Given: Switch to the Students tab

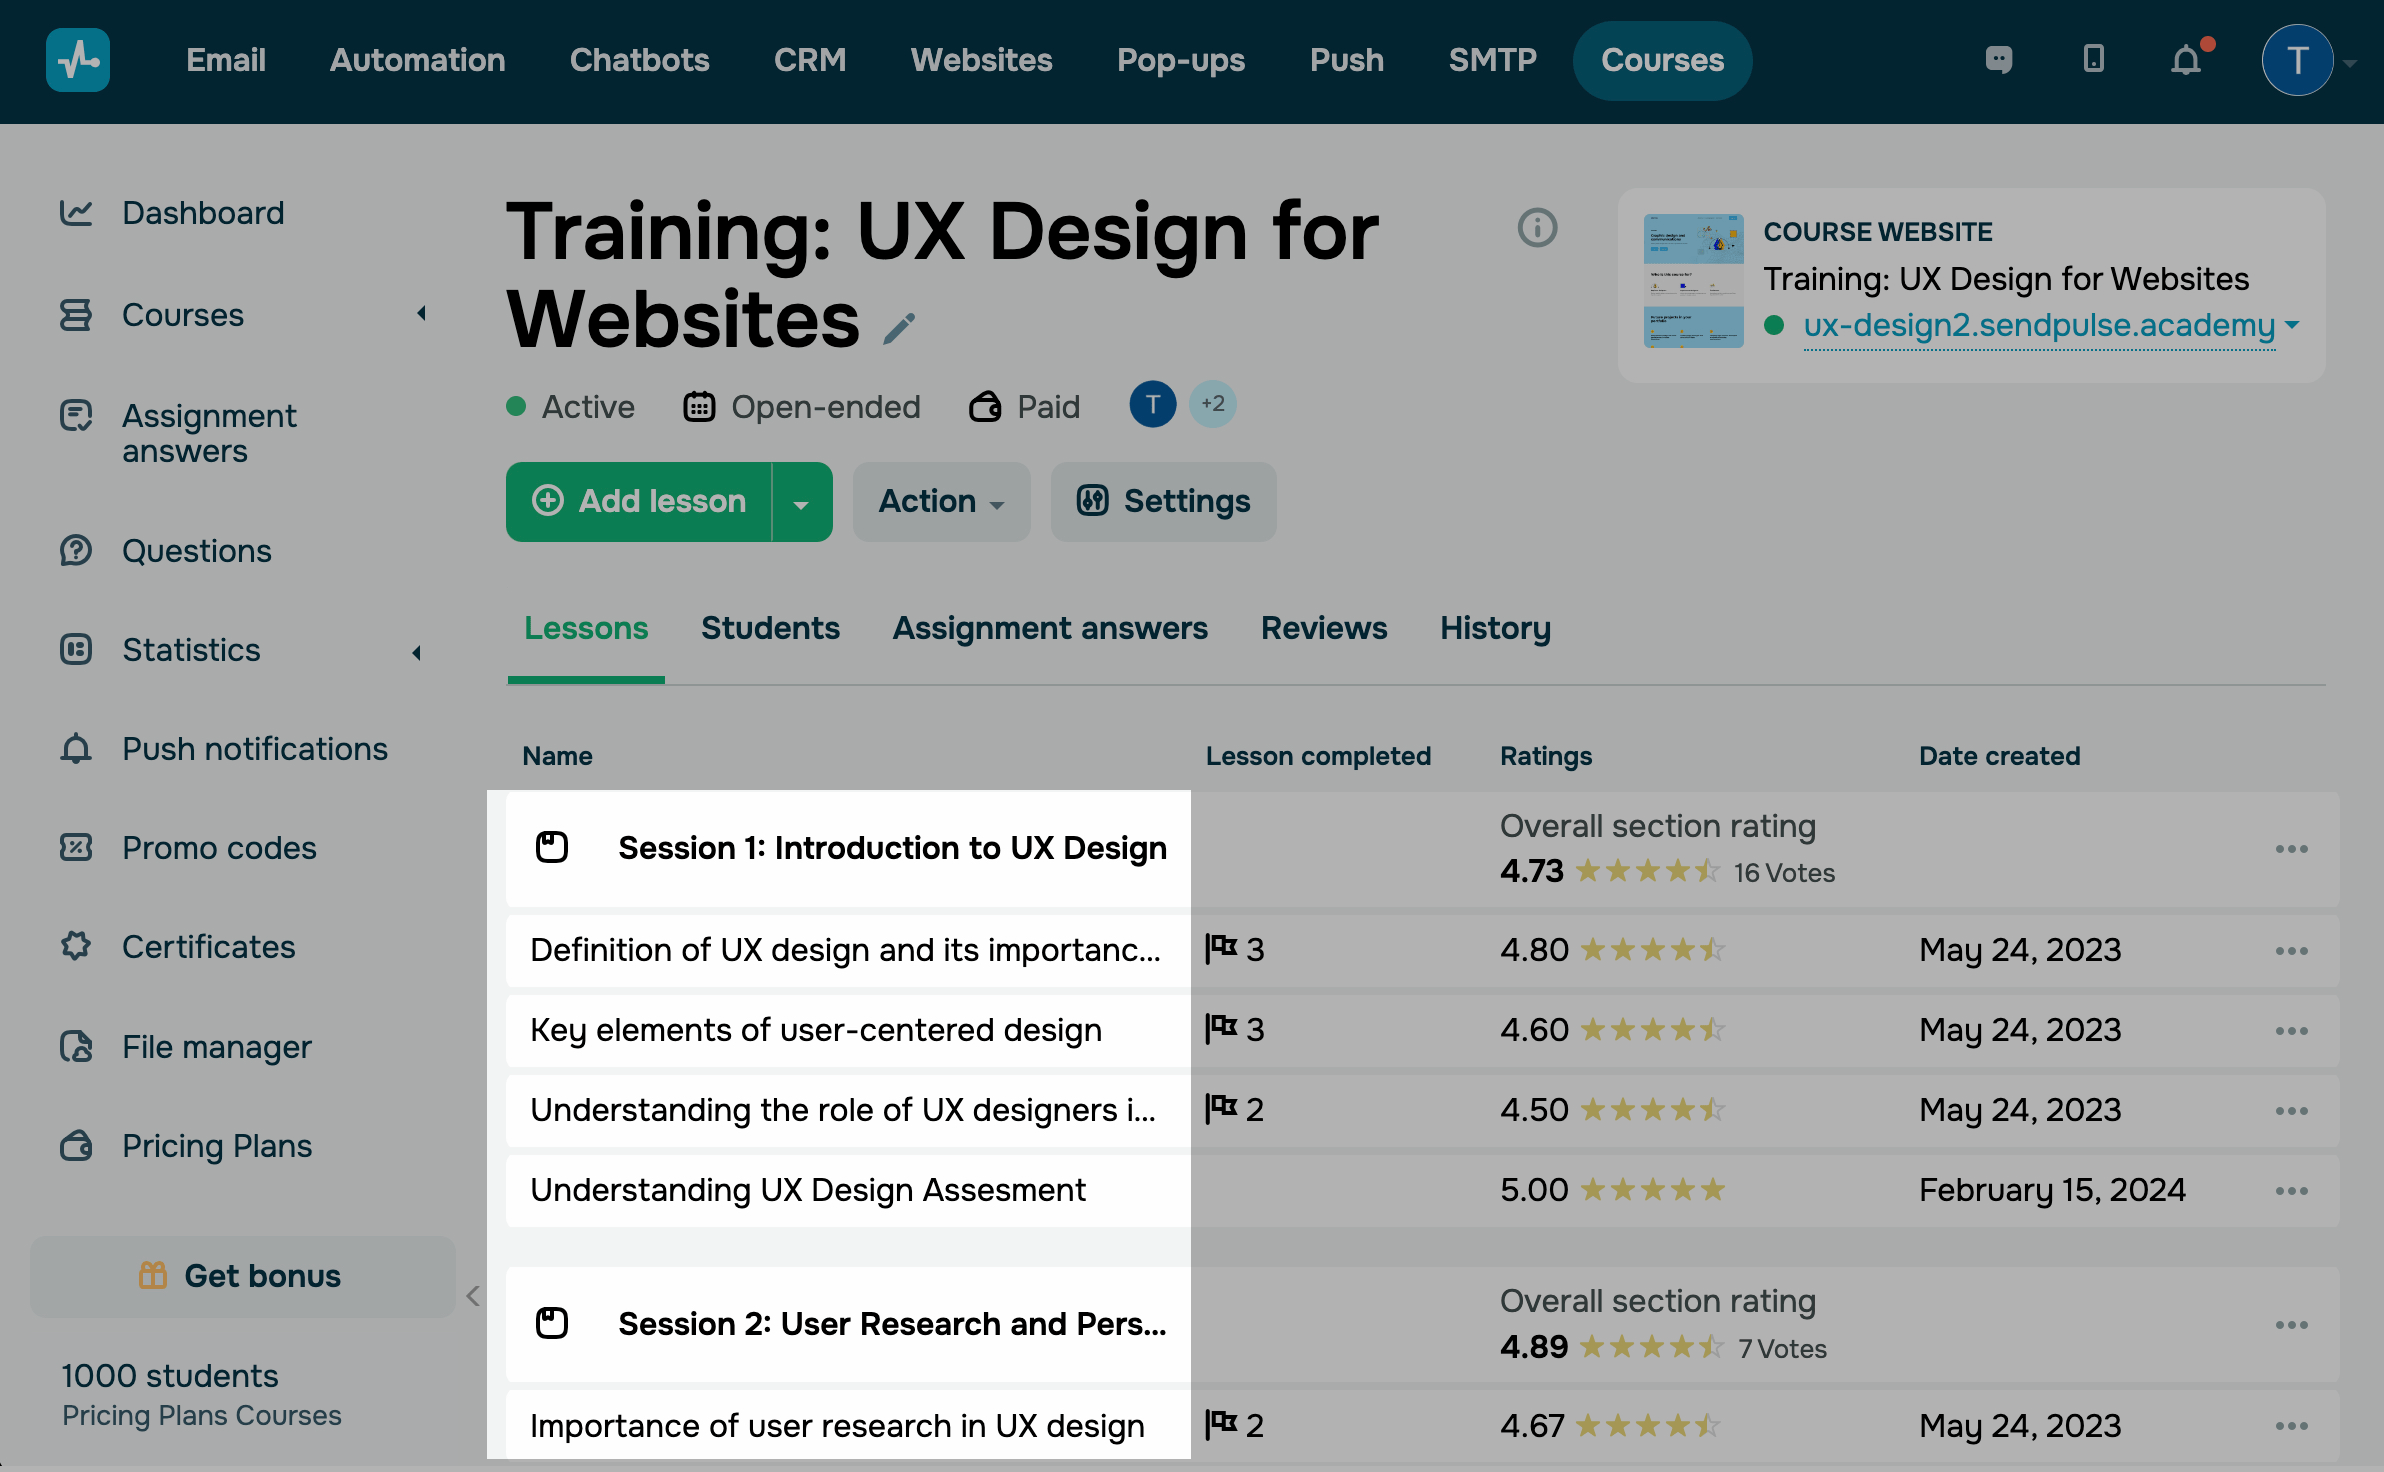Looking at the screenshot, I should [770, 628].
